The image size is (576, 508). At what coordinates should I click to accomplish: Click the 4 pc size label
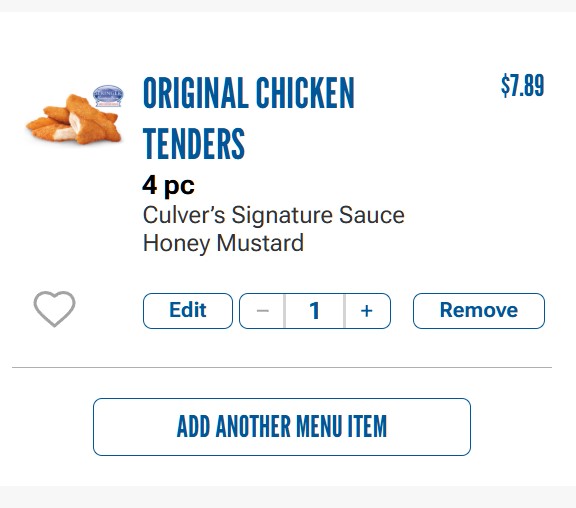coord(168,185)
